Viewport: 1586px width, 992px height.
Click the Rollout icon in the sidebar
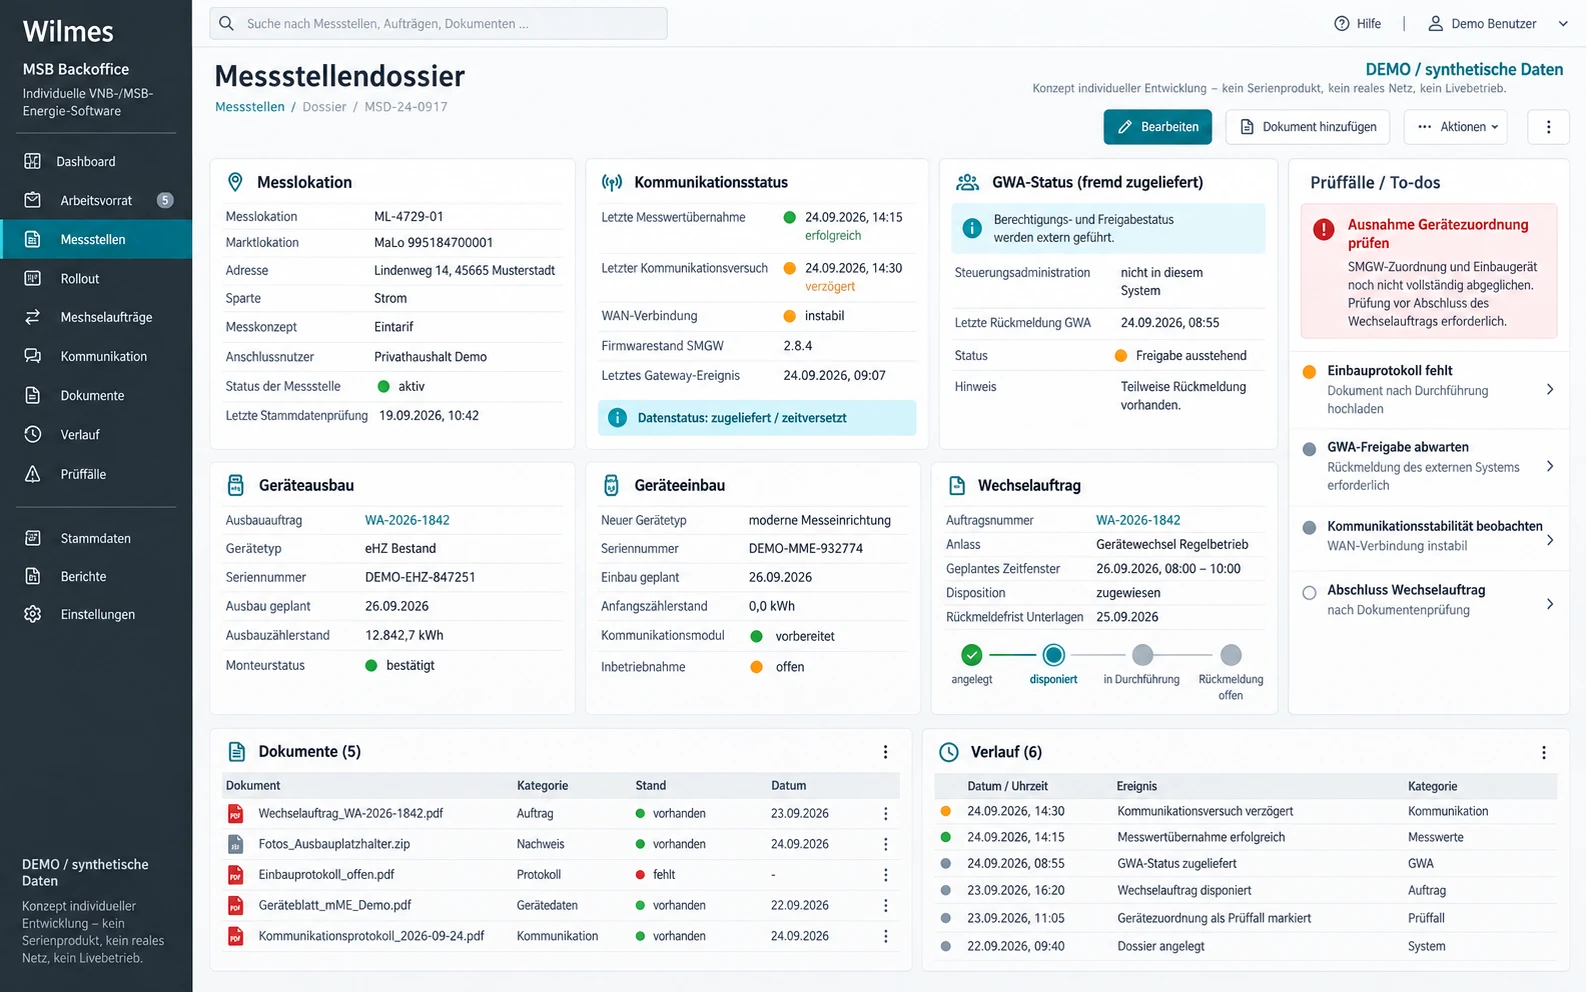(32, 278)
